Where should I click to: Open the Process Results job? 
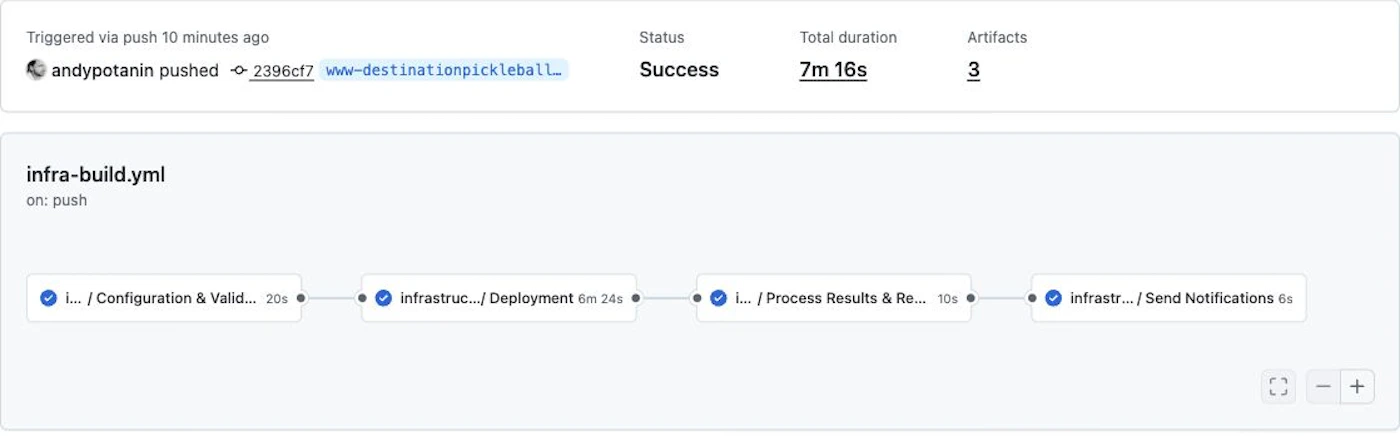pyautogui.click(x=834, y=298)
